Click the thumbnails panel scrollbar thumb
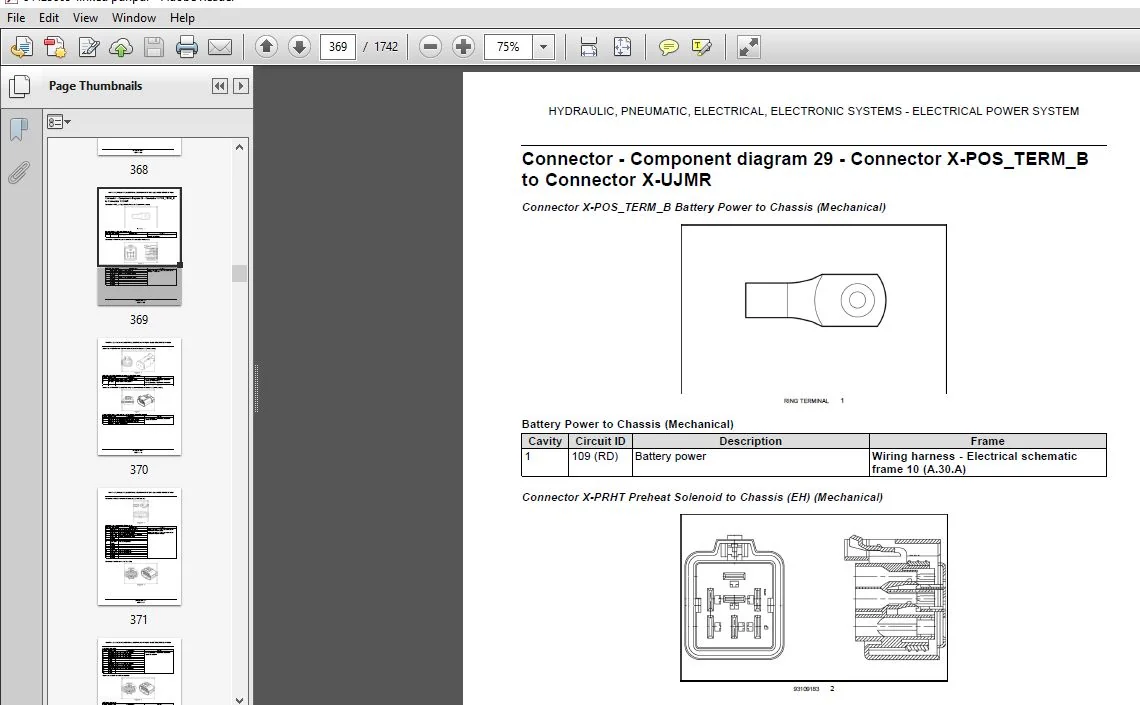 239,273
